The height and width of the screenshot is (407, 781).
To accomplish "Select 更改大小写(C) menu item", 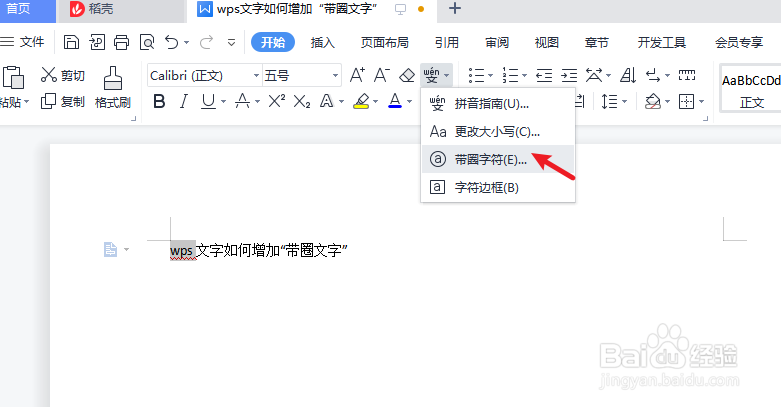I will [498, 132].
